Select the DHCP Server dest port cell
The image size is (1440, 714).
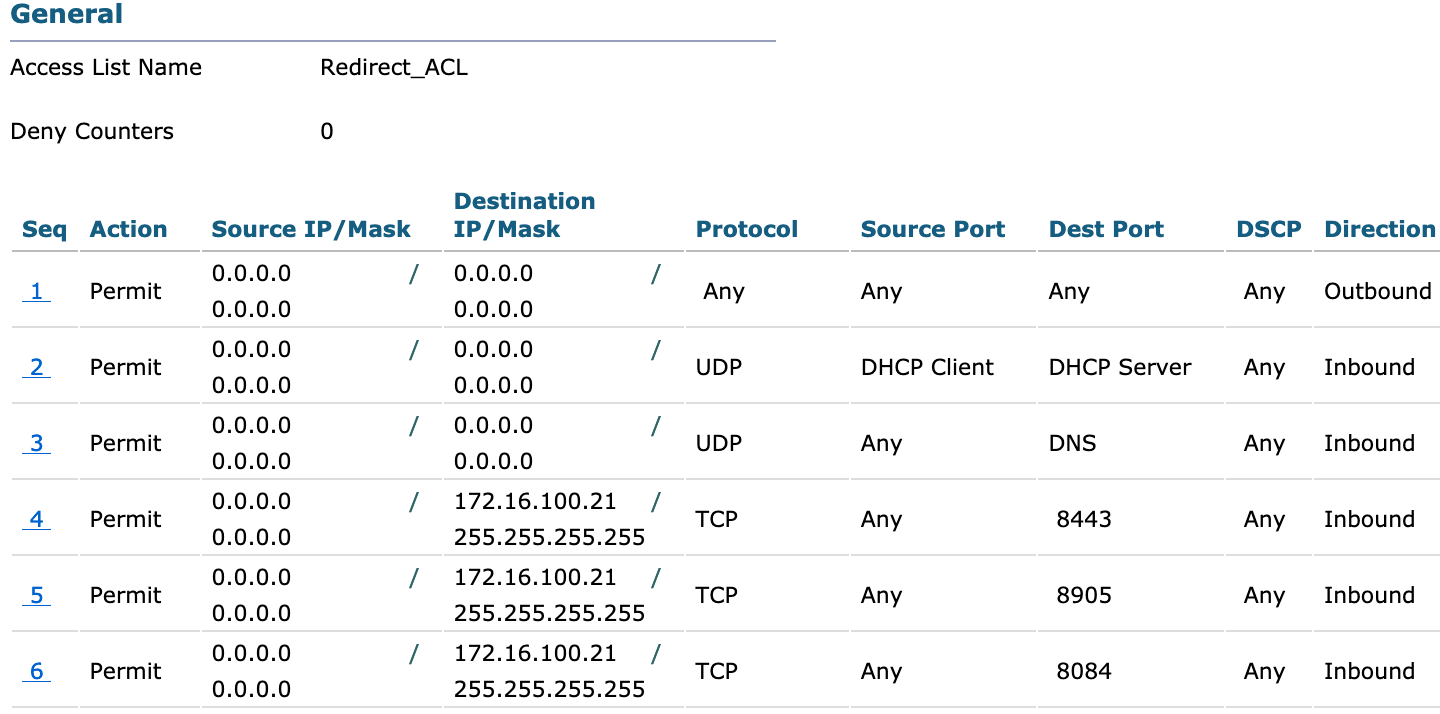tap(1120, 368)
